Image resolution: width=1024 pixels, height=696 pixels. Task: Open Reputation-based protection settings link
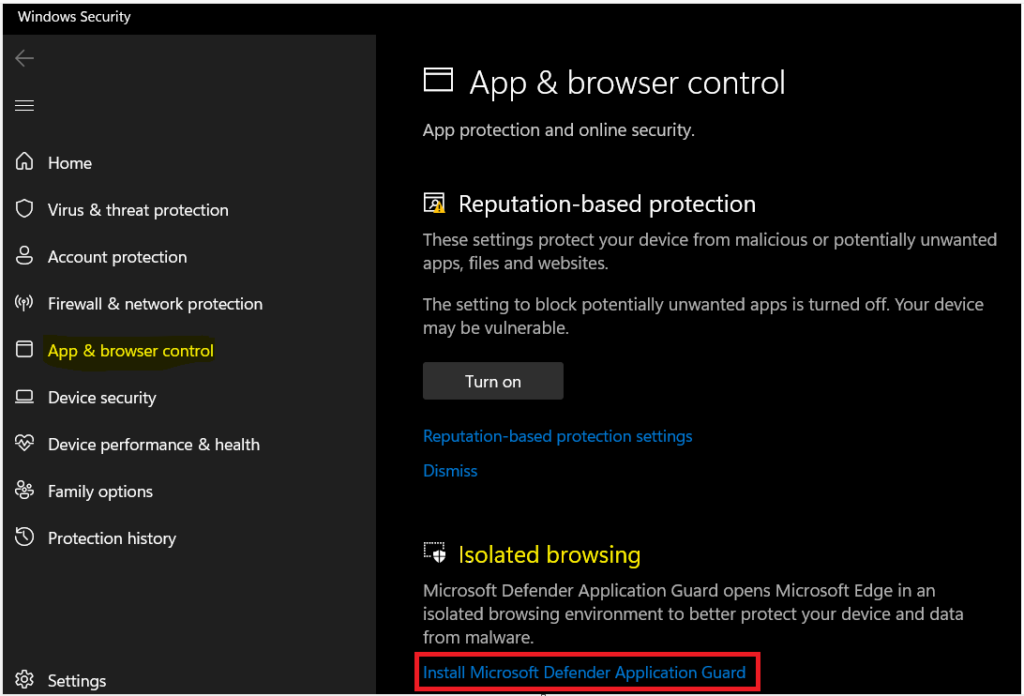[x=557, y=436]
